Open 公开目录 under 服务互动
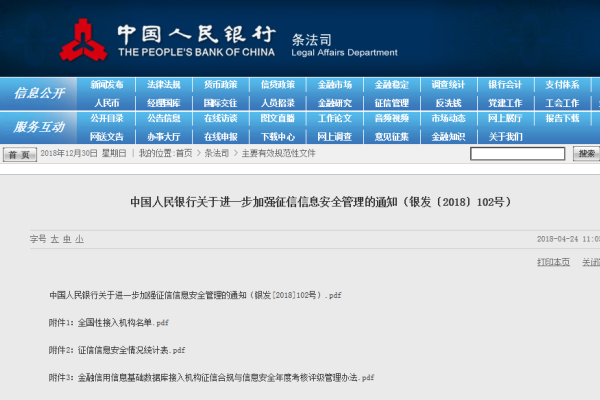The width and height of the screenshot is (600, 400). [107, 118]
